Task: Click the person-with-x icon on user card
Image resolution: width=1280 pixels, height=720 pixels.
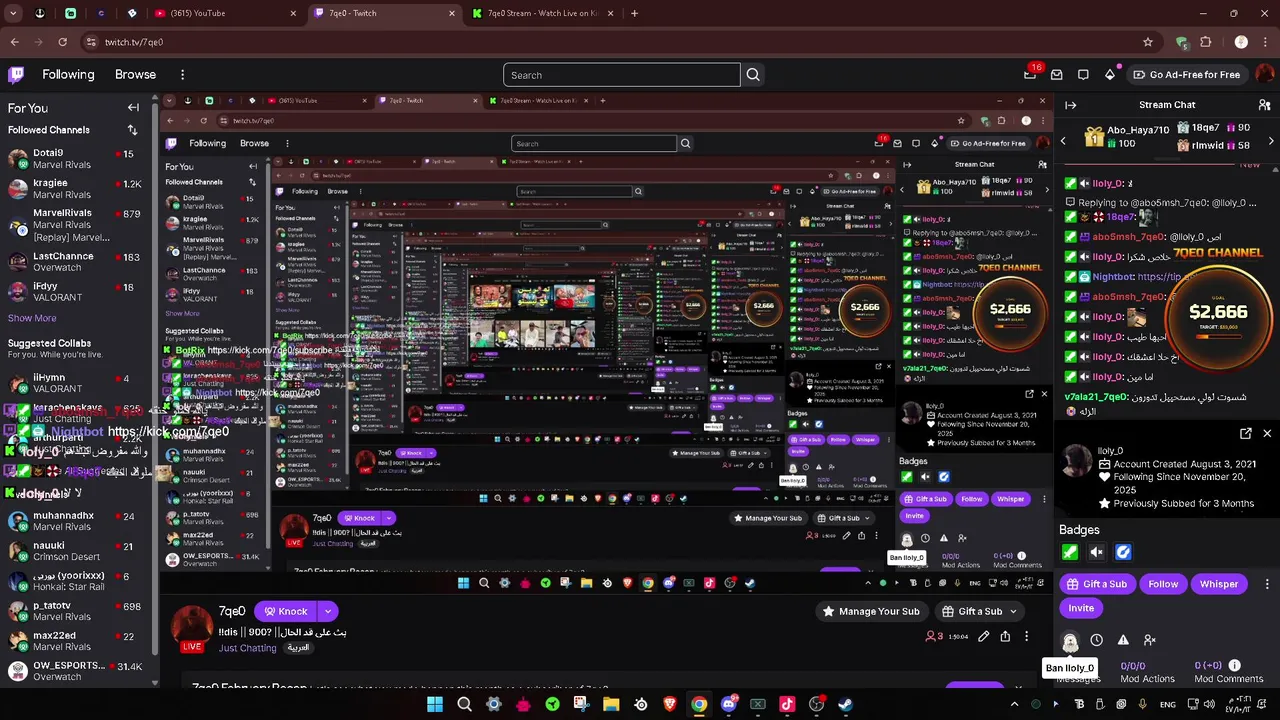Action: point(1150,640)
